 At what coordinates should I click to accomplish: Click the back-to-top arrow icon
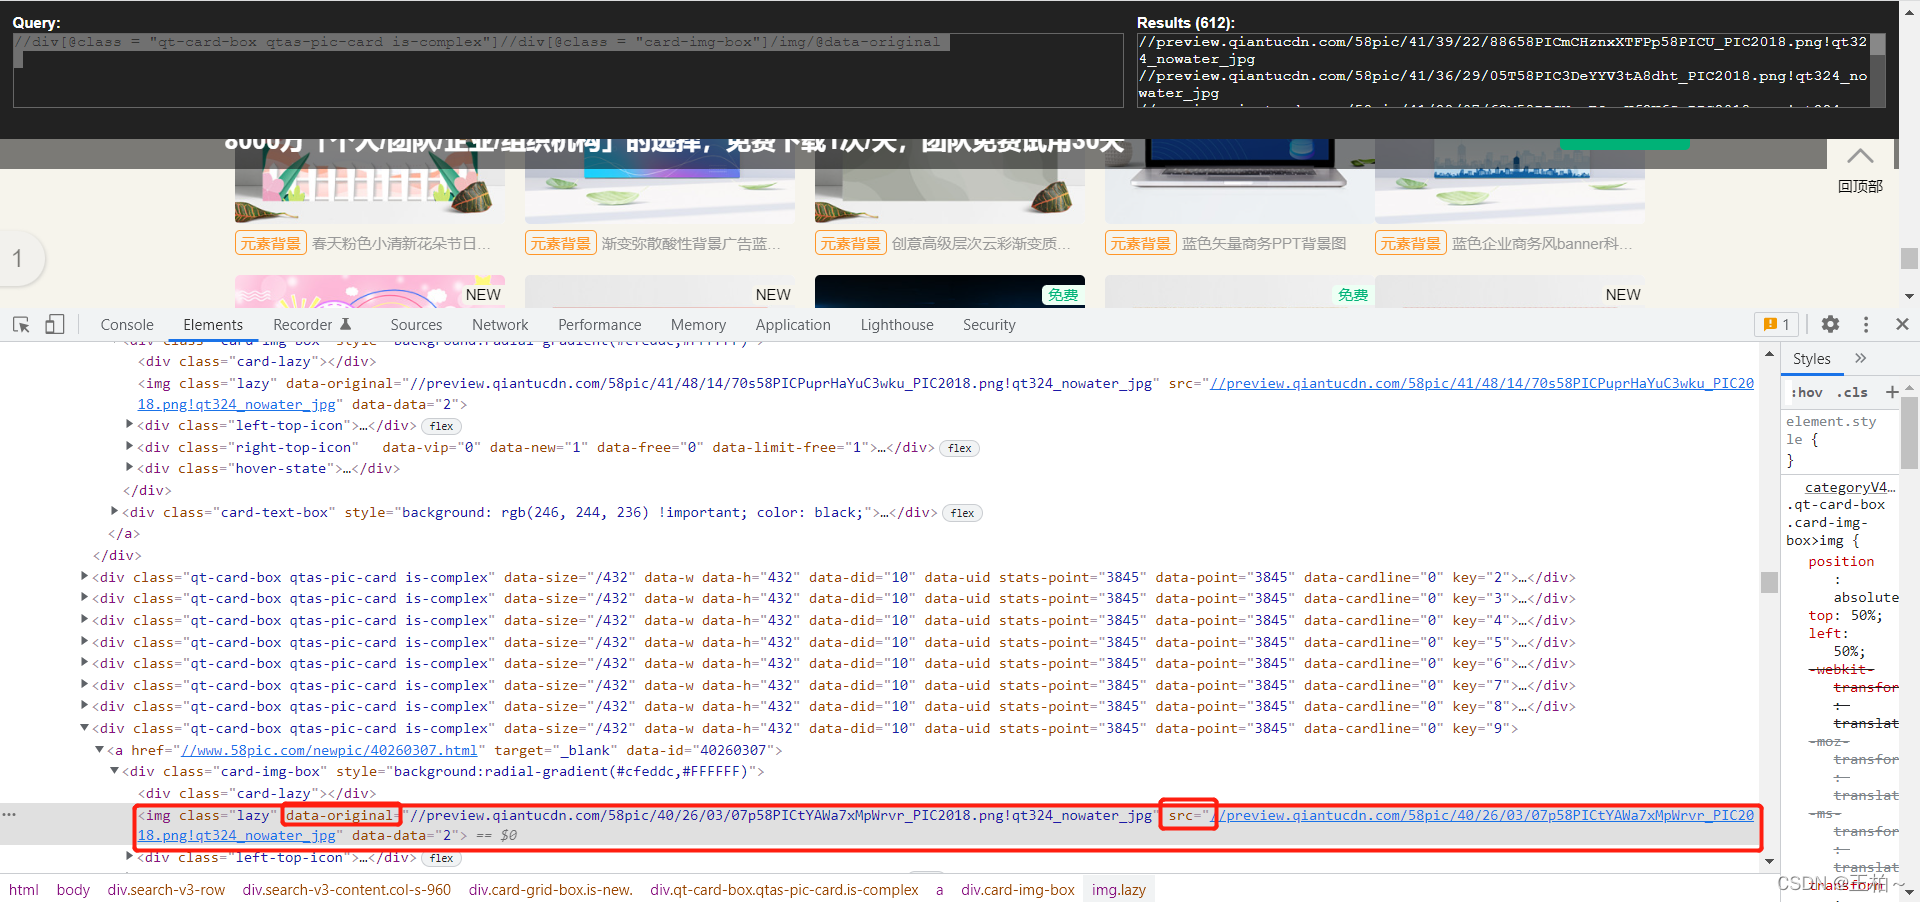coord(1860,156)
